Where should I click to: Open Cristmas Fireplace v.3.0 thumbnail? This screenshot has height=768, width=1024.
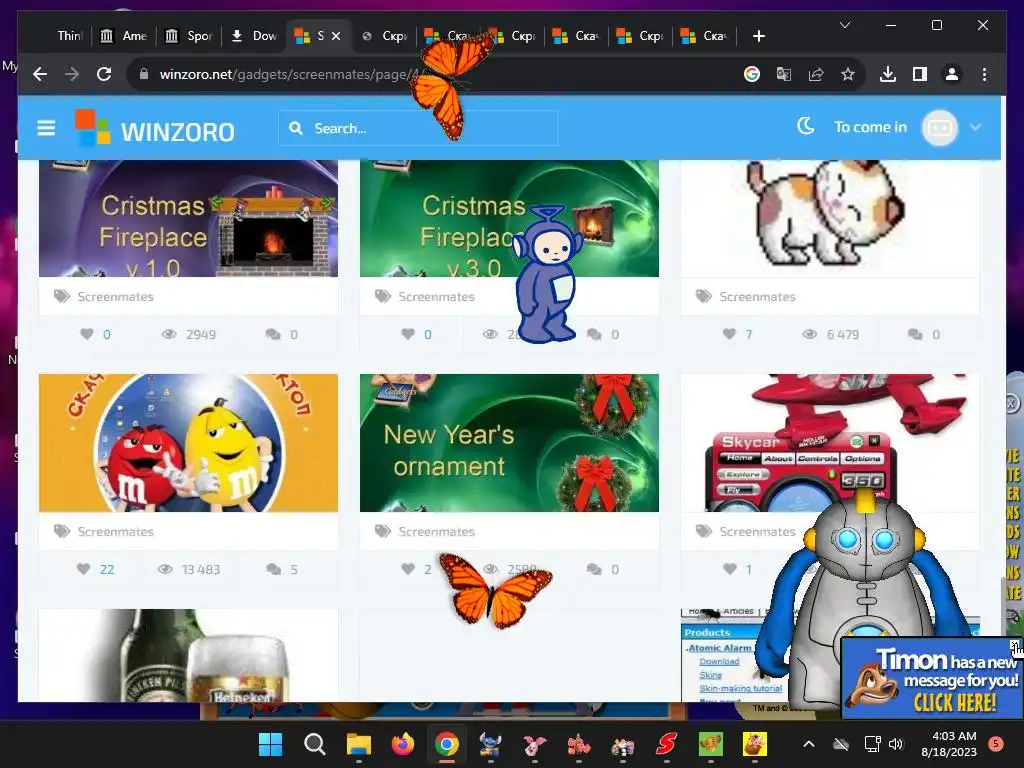tap(509, 218)
